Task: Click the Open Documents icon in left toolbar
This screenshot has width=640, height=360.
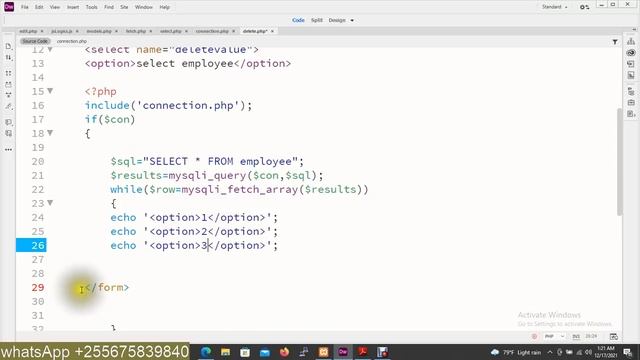Action: click(8, 46)
